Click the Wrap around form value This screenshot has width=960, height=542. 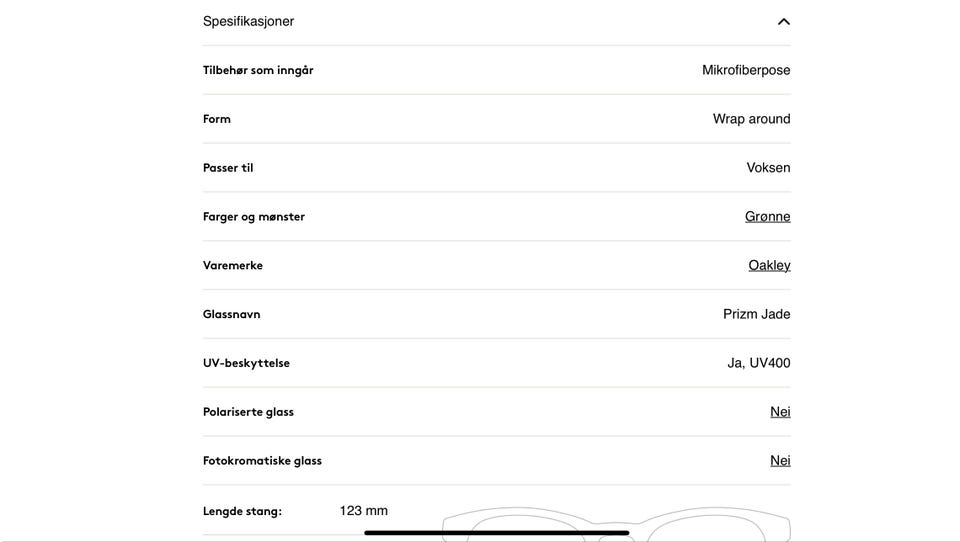751,119
